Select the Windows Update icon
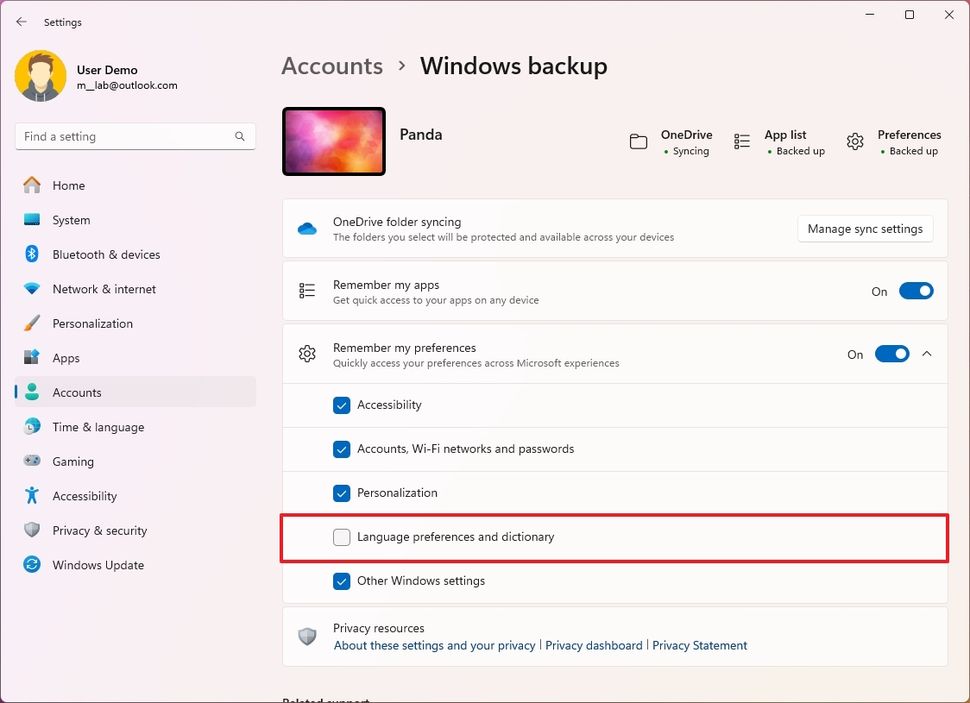The width and height of the screenshot is (970, 703). point(32,565)
